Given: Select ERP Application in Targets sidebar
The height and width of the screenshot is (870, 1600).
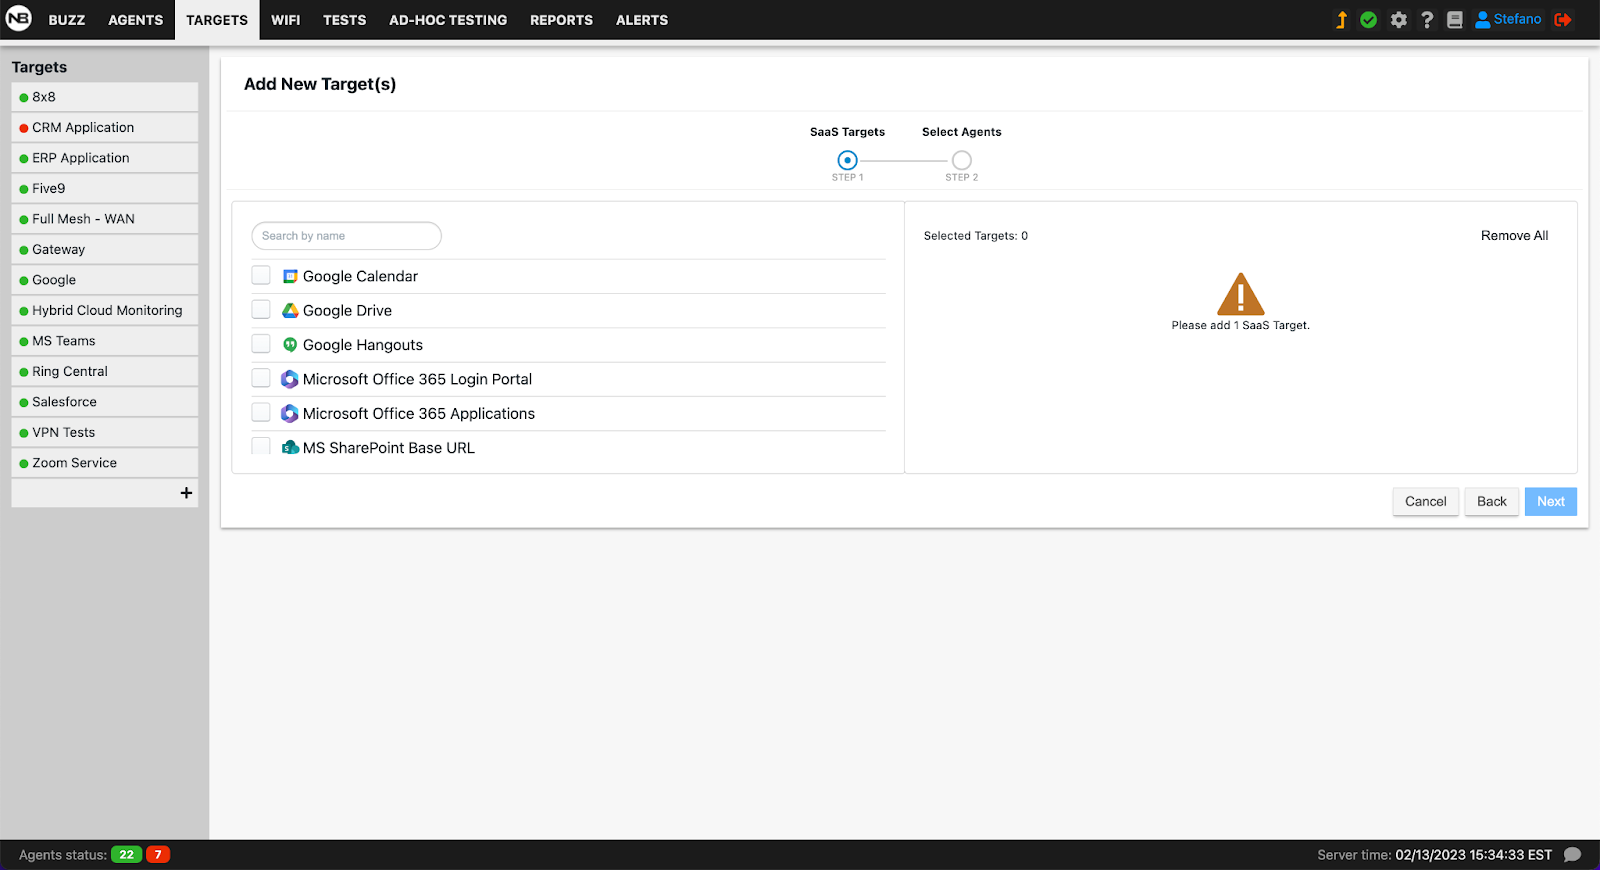Looking at the screenshot, I should coord(105,158).
